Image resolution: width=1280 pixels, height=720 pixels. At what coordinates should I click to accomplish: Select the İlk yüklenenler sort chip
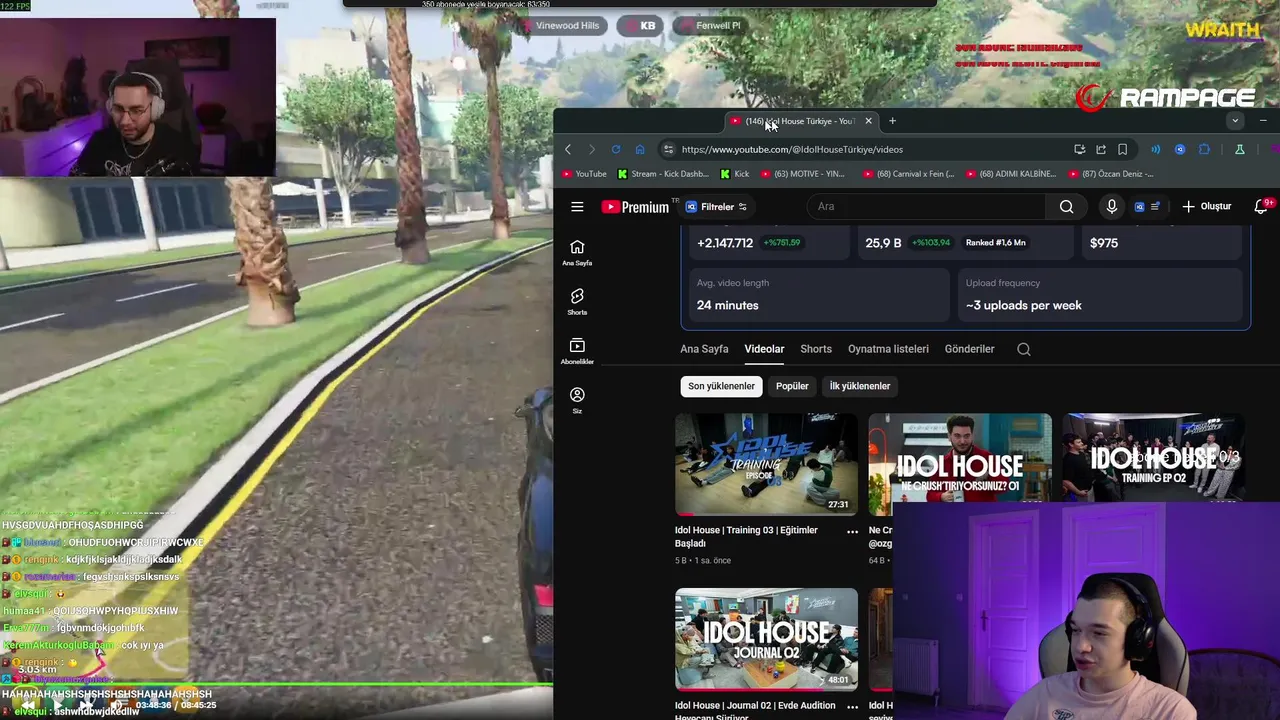pos(859,386)
